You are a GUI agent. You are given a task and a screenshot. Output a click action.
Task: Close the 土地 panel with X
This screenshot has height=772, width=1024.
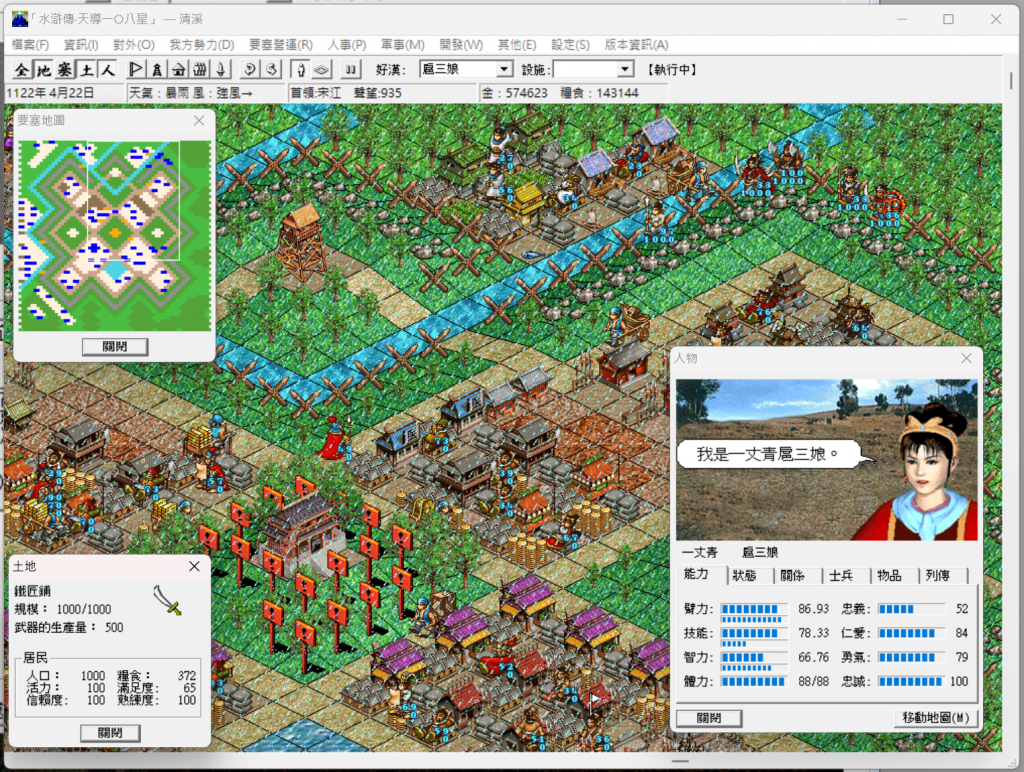[x=194, y=566]
